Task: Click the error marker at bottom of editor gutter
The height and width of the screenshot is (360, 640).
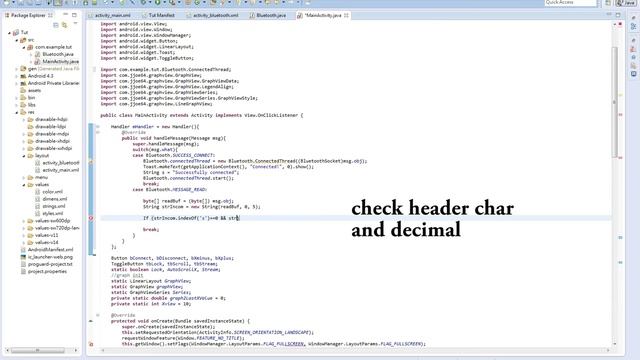Action: pyautogui.click(x=91, y=344)
